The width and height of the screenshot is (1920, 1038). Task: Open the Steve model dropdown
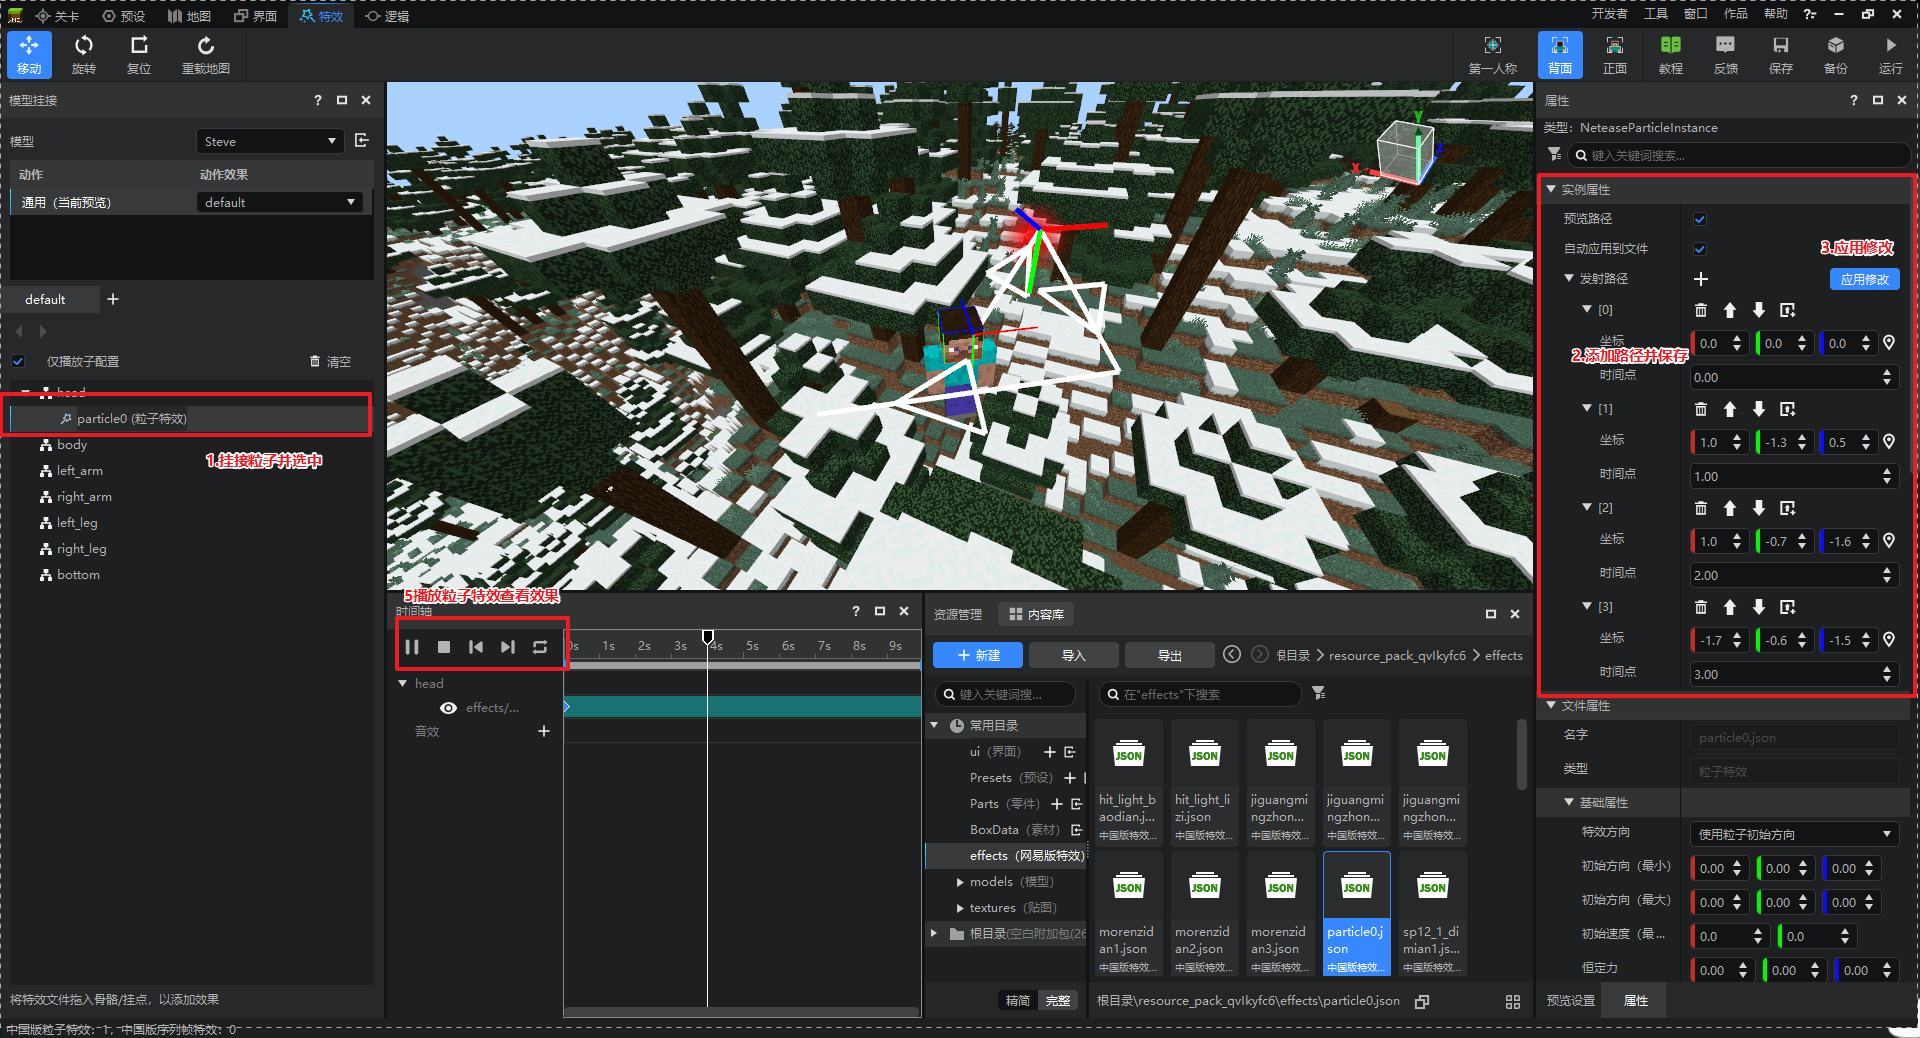point(270,141)
